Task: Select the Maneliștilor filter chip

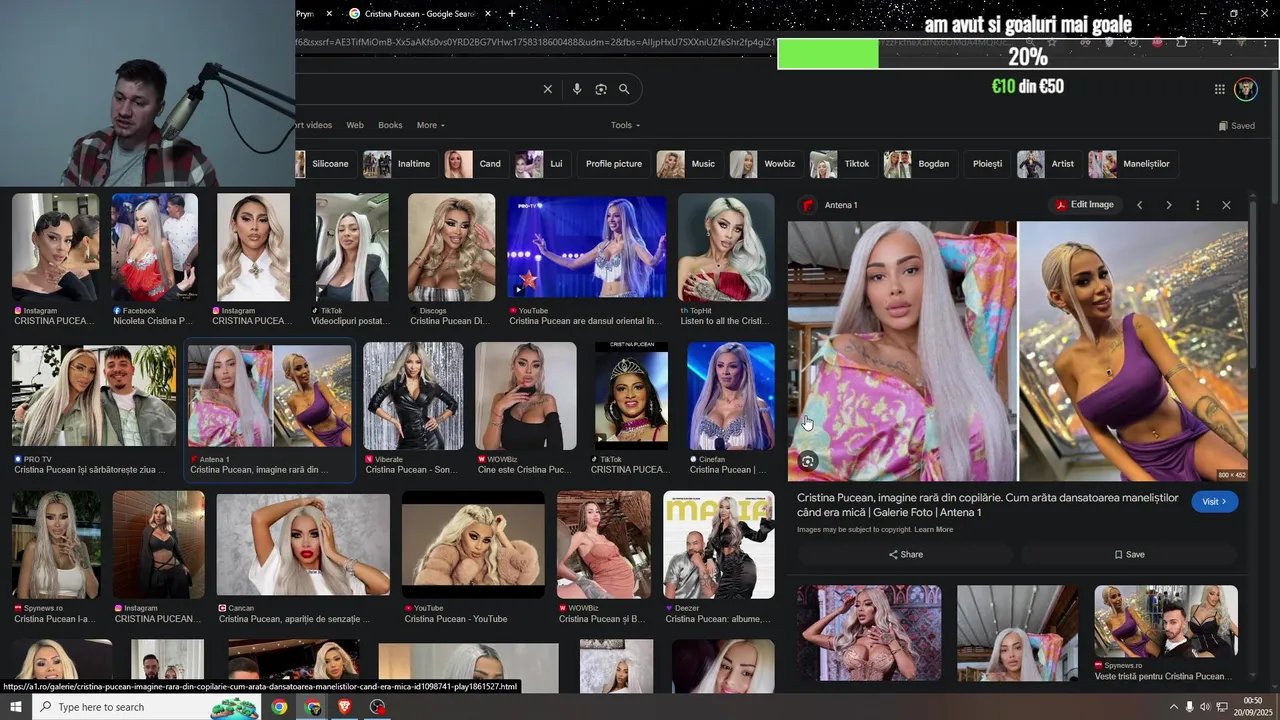Action: click(x=1132, y=164)
